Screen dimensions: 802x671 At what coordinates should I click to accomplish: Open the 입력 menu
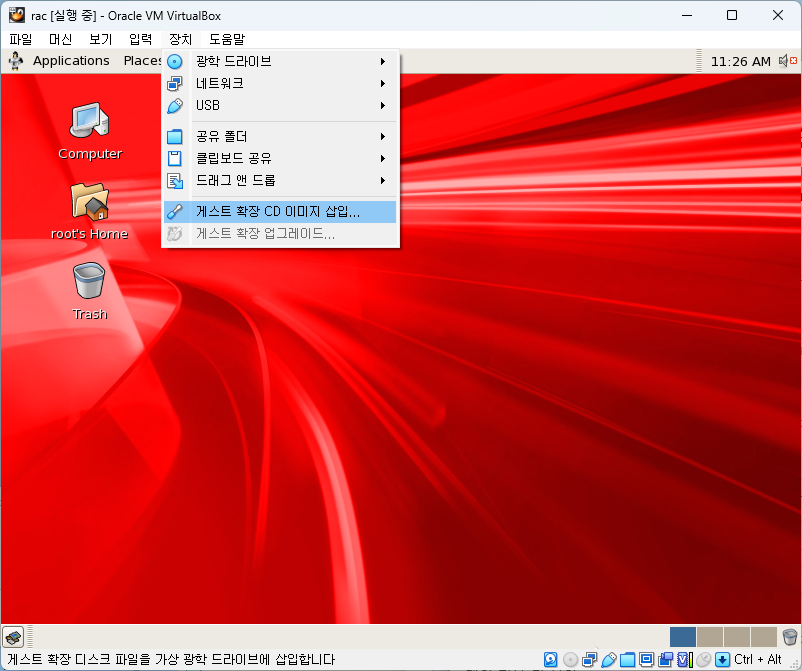tap(140, 39)
